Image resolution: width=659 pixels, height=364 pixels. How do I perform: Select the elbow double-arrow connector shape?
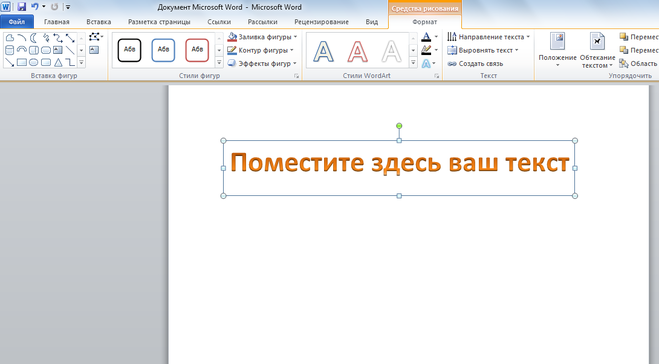click(x=58, y=38)
